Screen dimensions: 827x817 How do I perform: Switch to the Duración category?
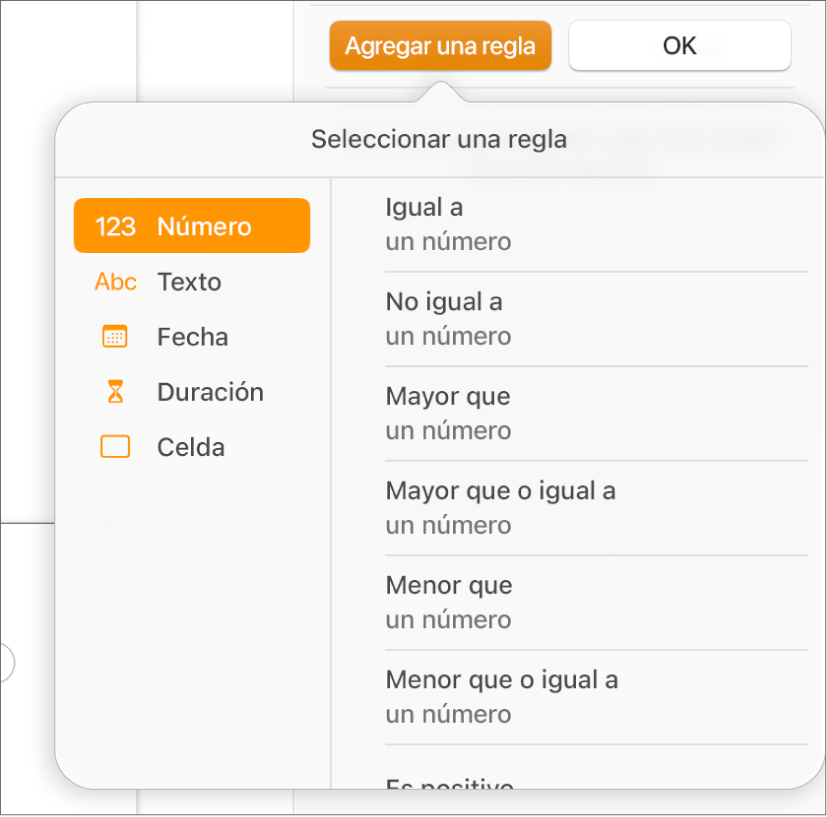coord(210,391)
